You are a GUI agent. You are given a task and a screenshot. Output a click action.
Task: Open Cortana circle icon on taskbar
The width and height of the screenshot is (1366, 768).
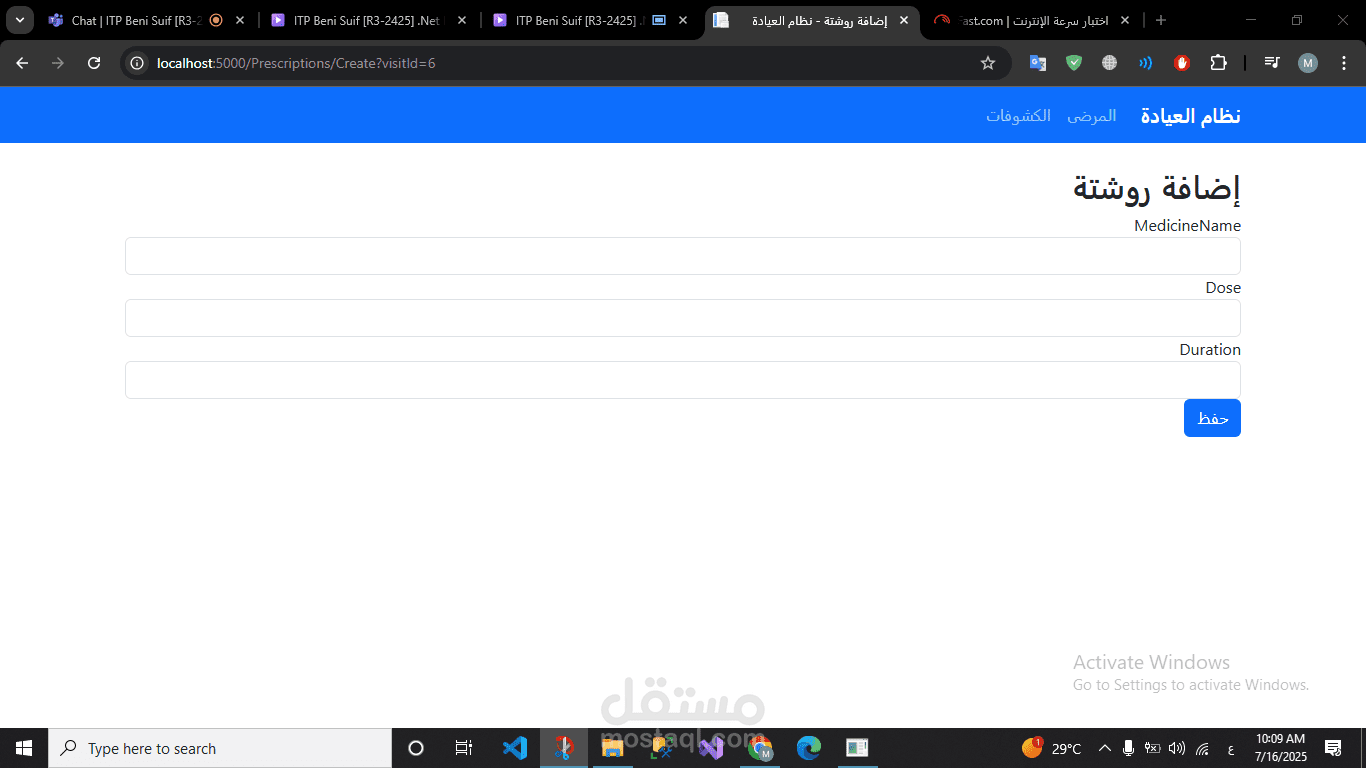pos(416,748)
